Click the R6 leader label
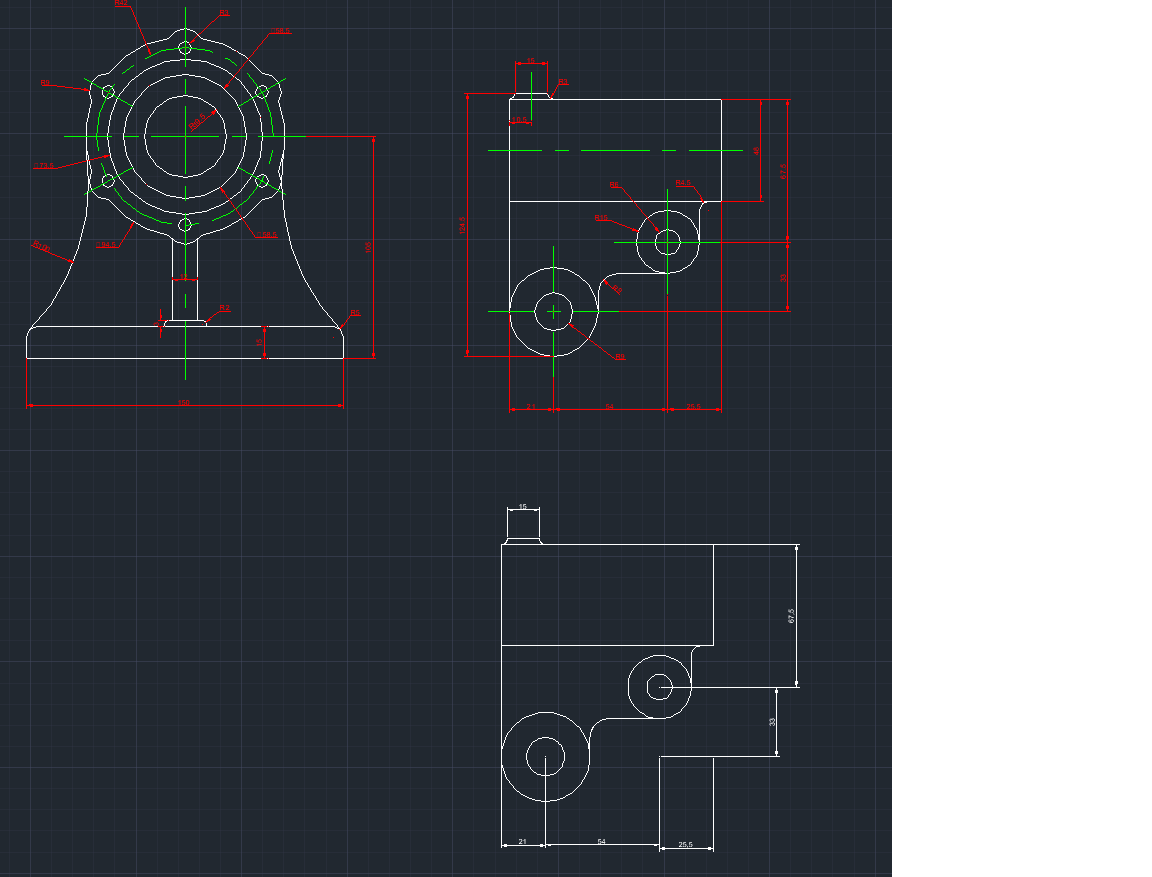1152x877 pixels. pos(614,185)
